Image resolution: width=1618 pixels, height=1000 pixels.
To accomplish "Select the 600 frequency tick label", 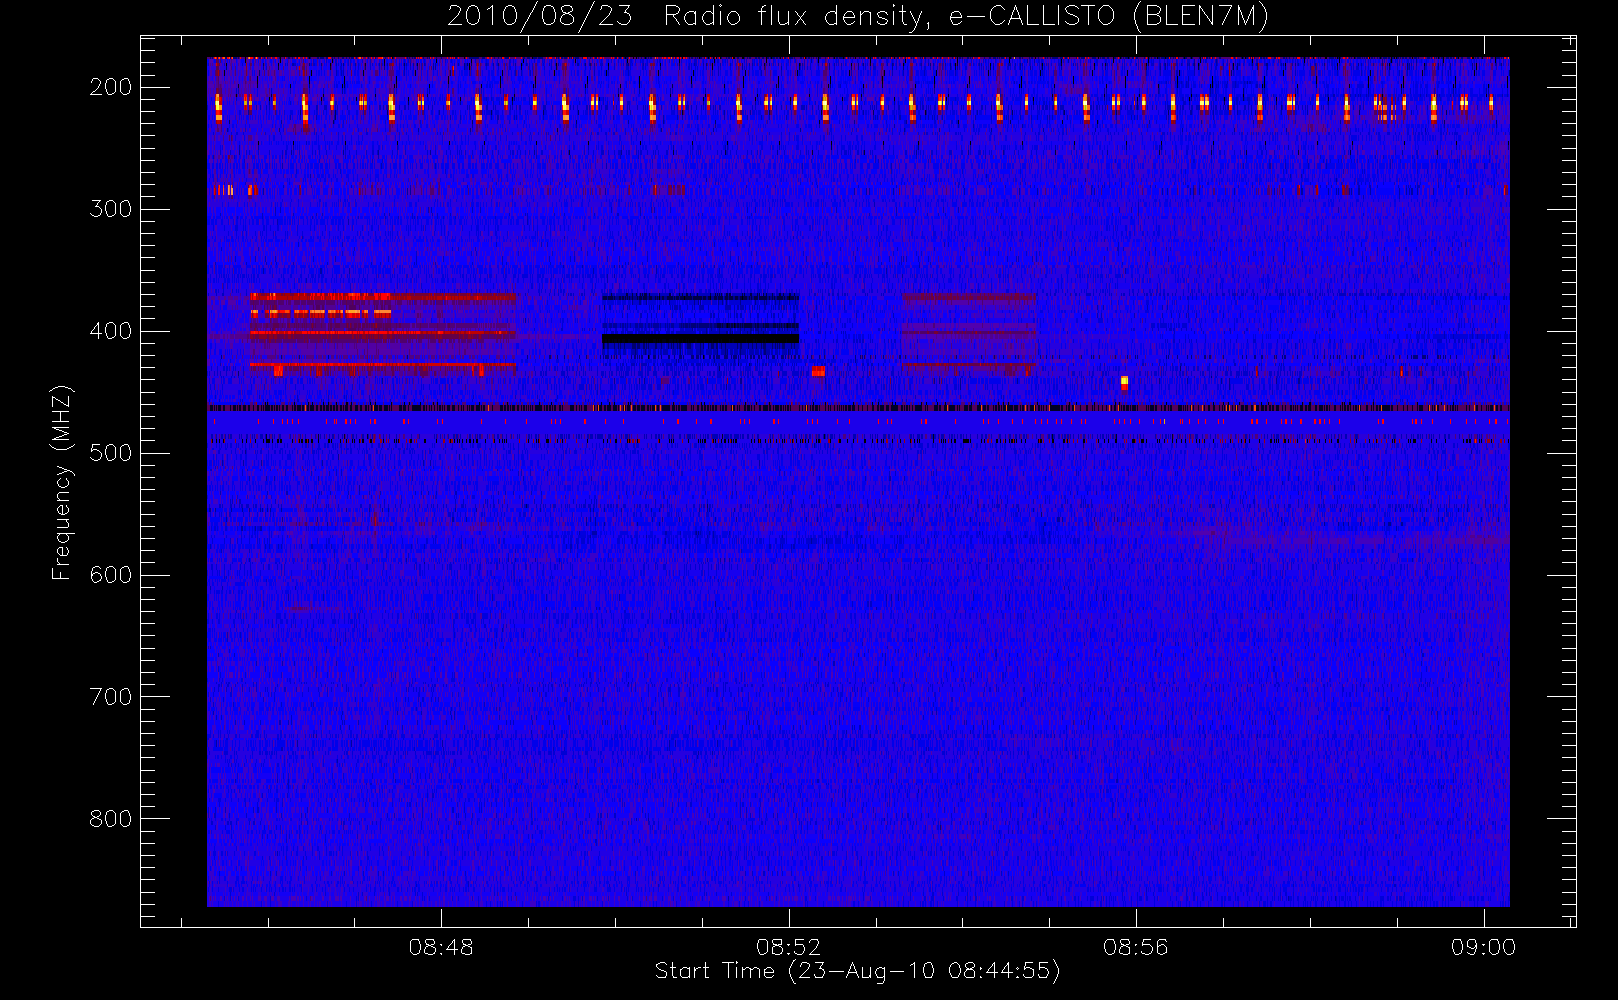I will (111, 575).
